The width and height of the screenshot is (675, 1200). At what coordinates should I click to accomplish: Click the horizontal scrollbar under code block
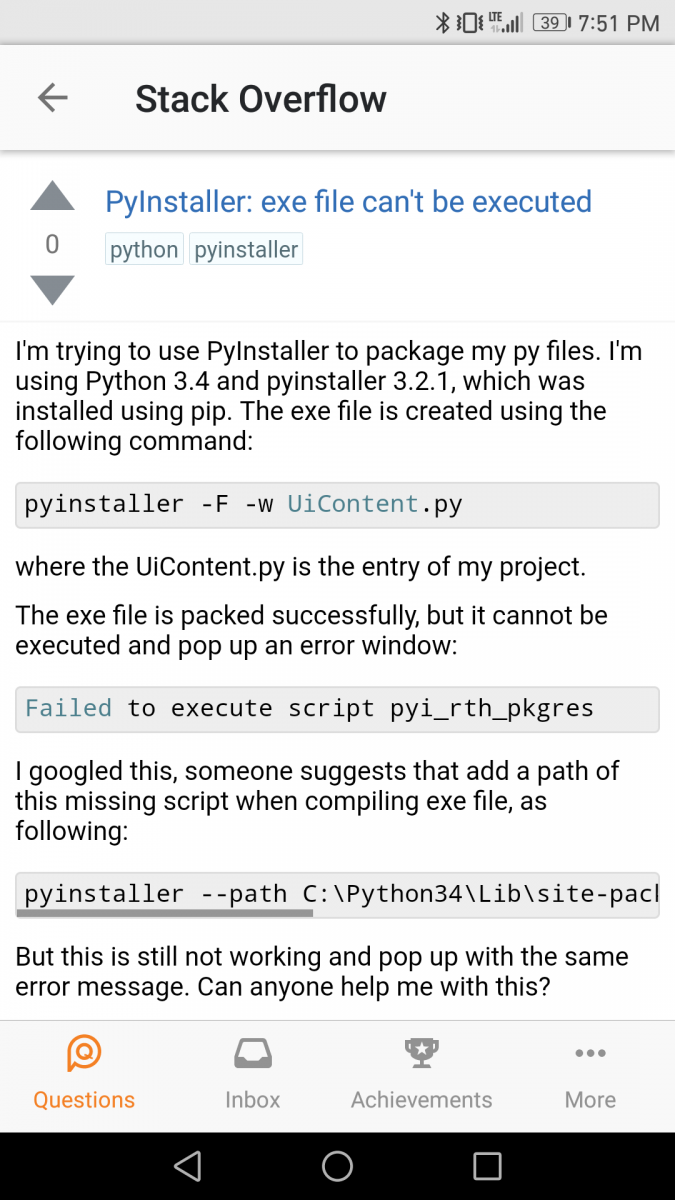click(166, 912)
